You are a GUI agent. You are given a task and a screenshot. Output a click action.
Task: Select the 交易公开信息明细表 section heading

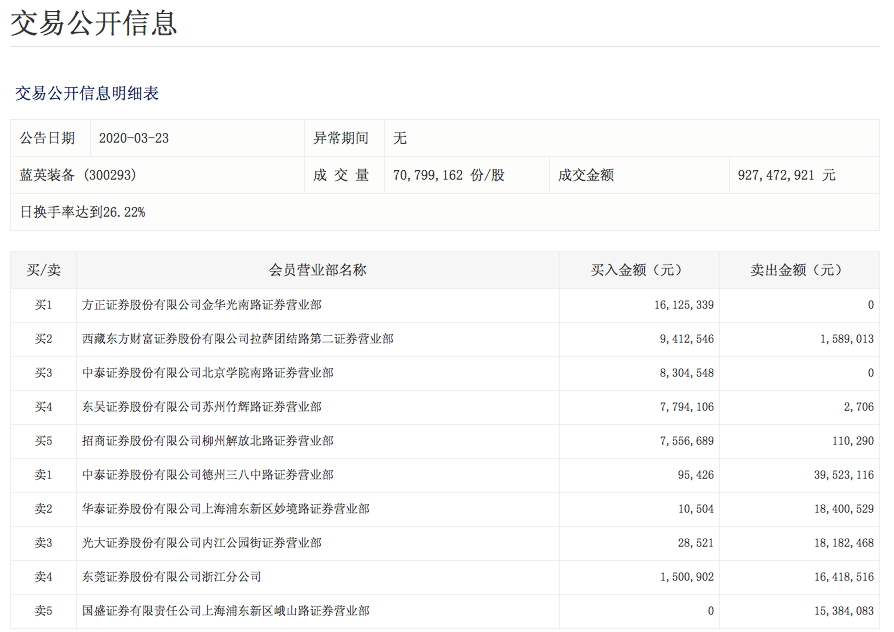pyautogui.click(x=87, y=93)
